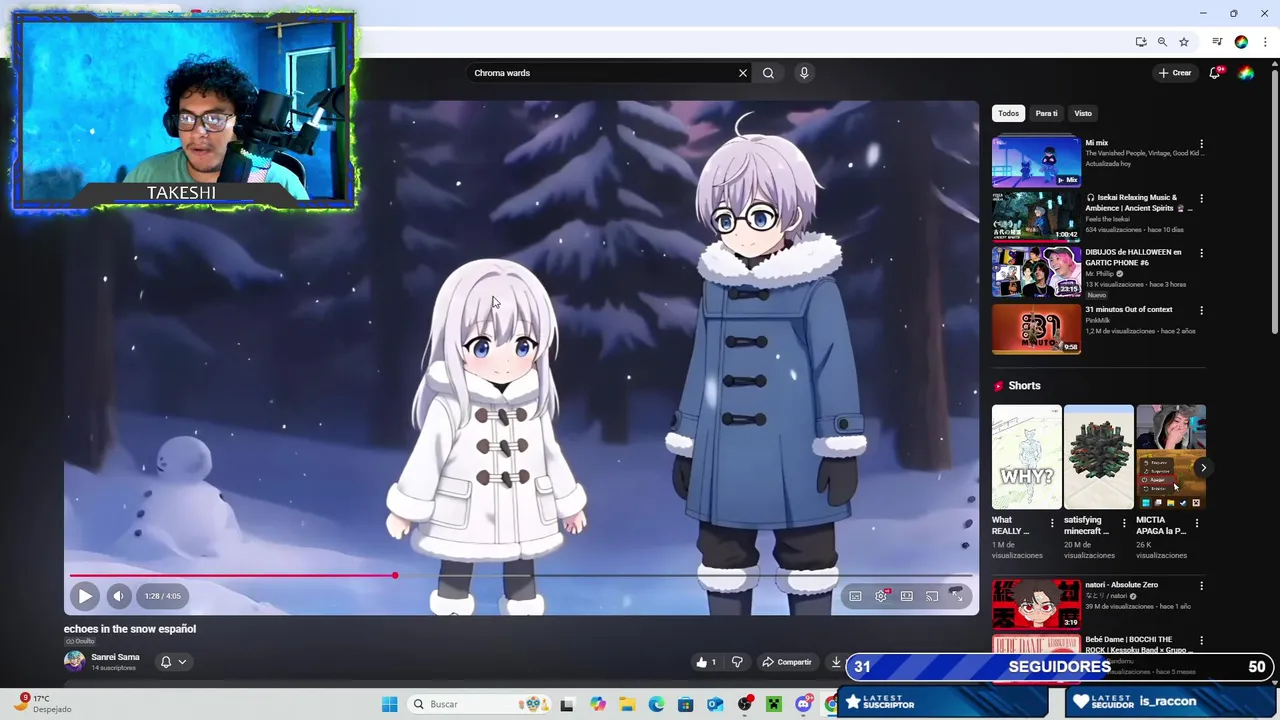1280x720 pixels.
Task: Seek using the red video progress bar
Action: click(x=520, y=576)
